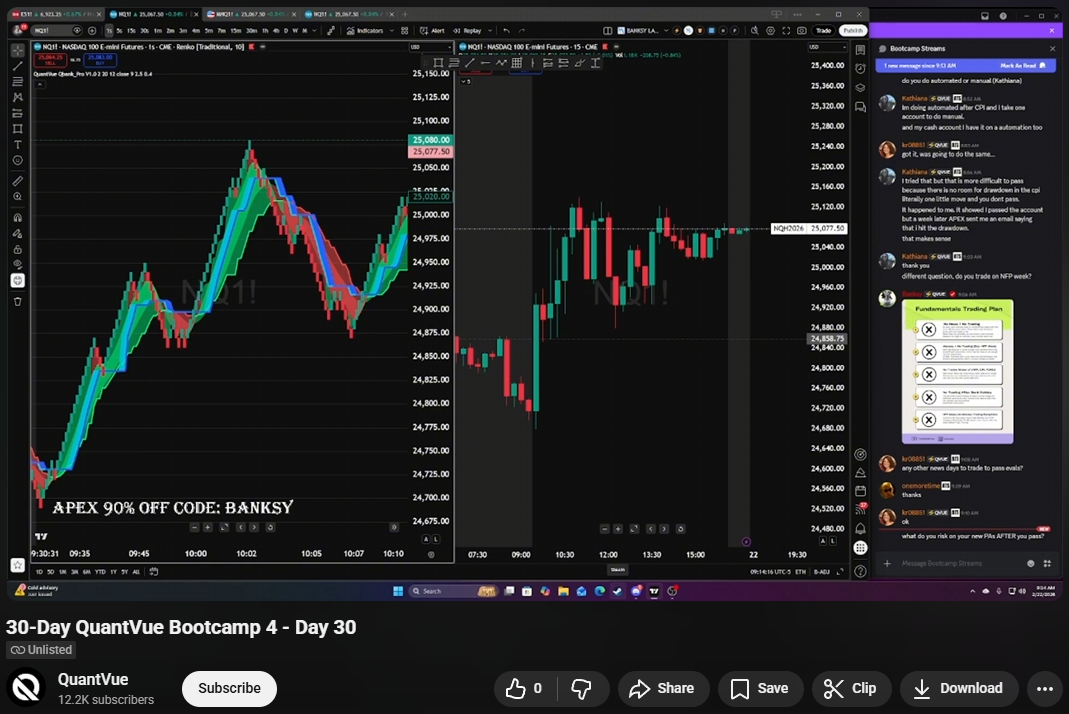Expand the Indicators dropdown arrow
1069x714 pixels.
(x=392, y=31)
